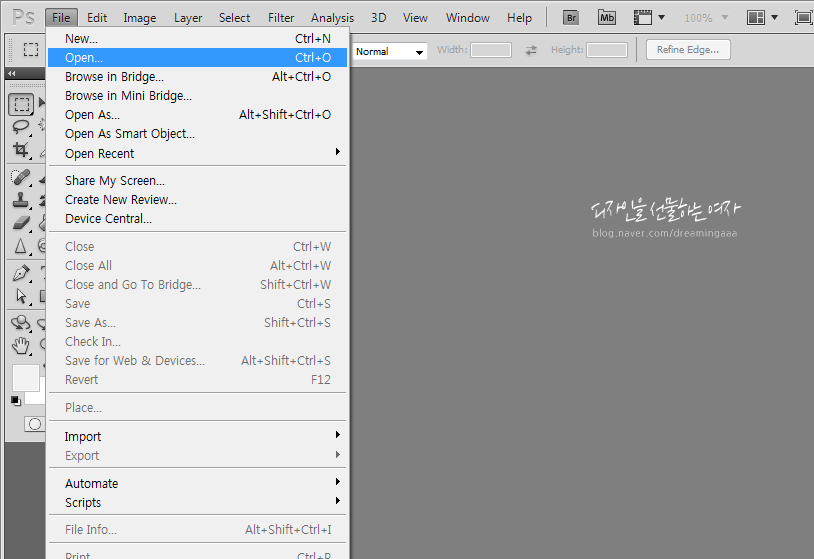
Task: Click Open... in the File menu
Action: click(84, 57)
